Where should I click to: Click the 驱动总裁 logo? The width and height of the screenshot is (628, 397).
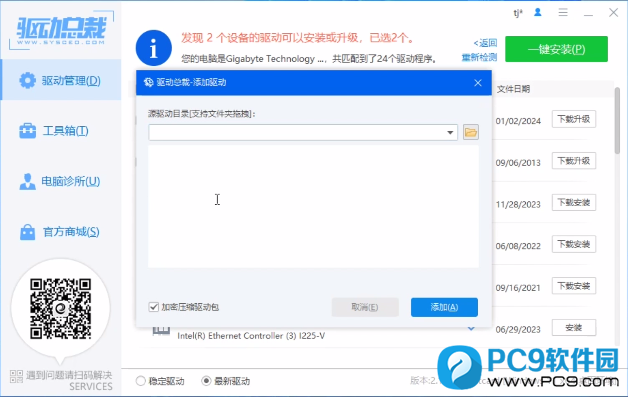61,30
